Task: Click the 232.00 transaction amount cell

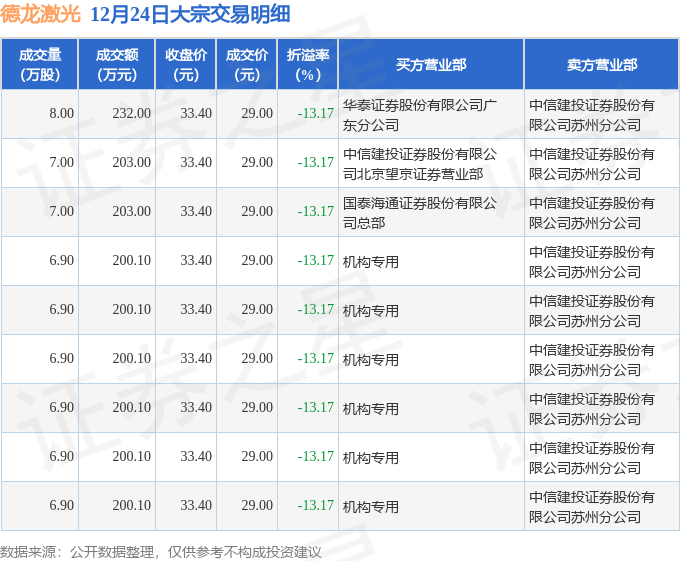Action: [117, 114]
